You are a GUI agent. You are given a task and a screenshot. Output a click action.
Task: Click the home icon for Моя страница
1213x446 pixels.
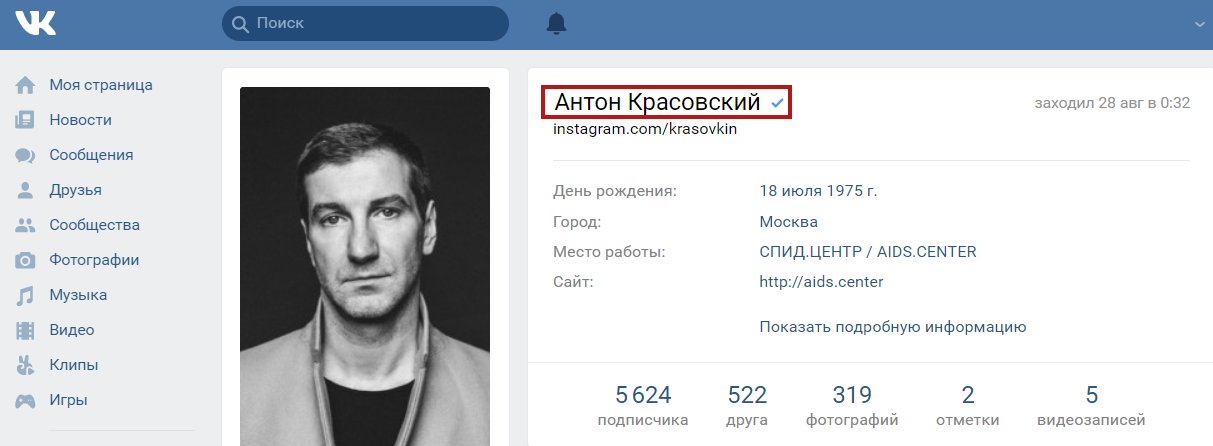[25, 85]
